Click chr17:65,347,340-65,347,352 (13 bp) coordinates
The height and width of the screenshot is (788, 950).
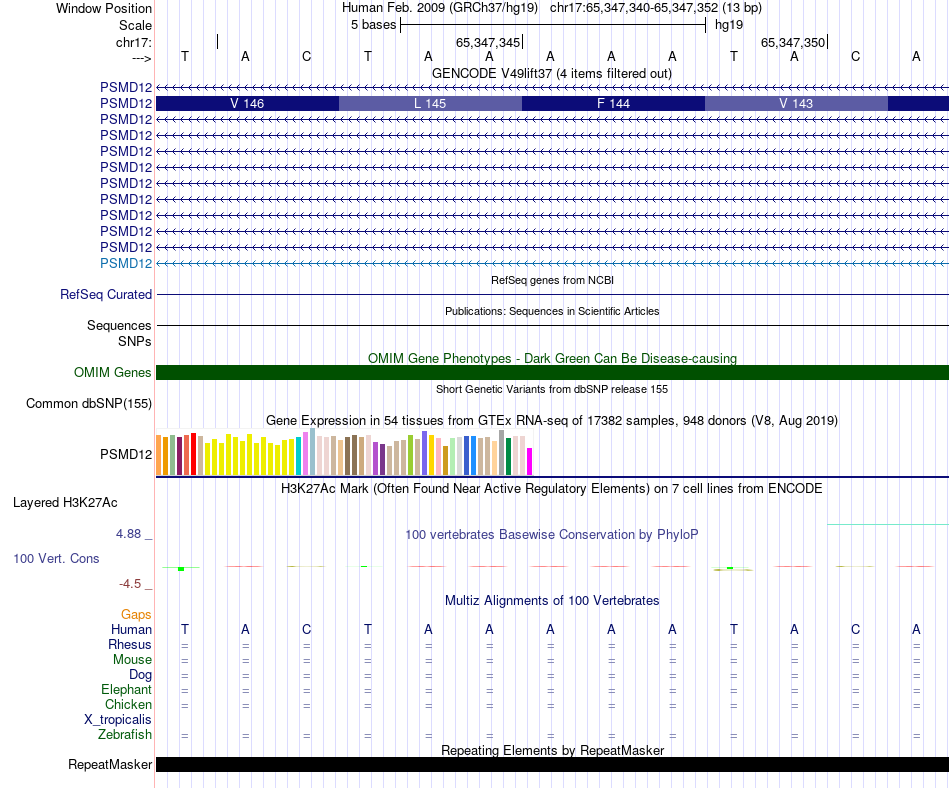[x=656, y=8]
